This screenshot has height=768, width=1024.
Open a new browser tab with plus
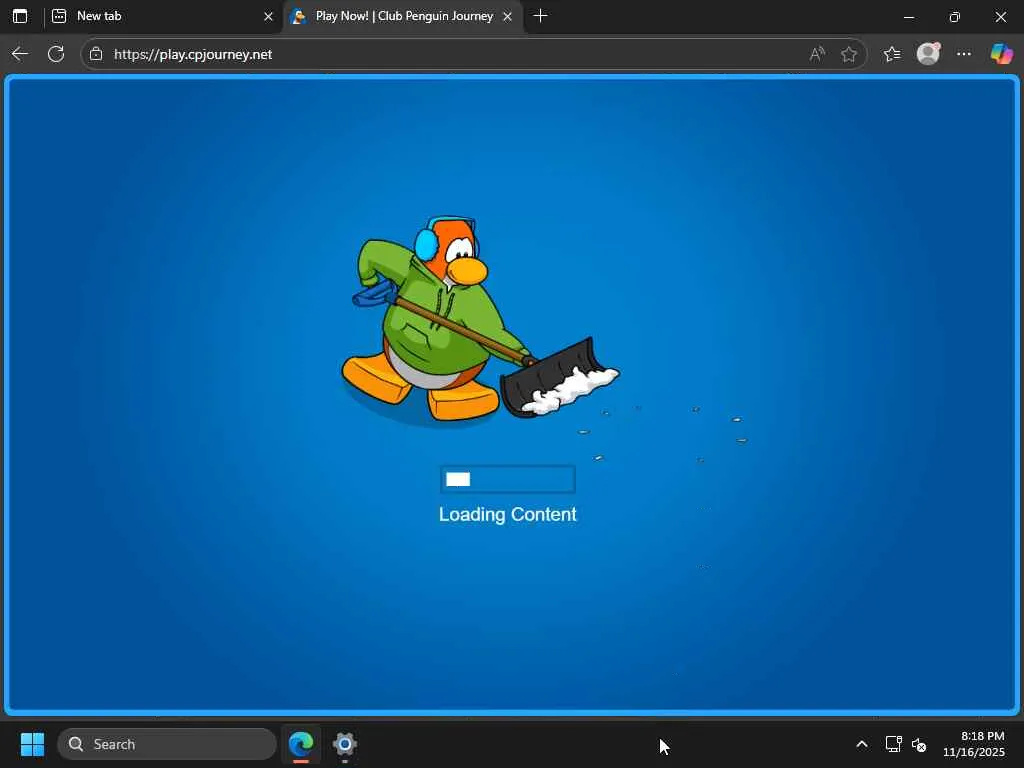click(540, 16)
